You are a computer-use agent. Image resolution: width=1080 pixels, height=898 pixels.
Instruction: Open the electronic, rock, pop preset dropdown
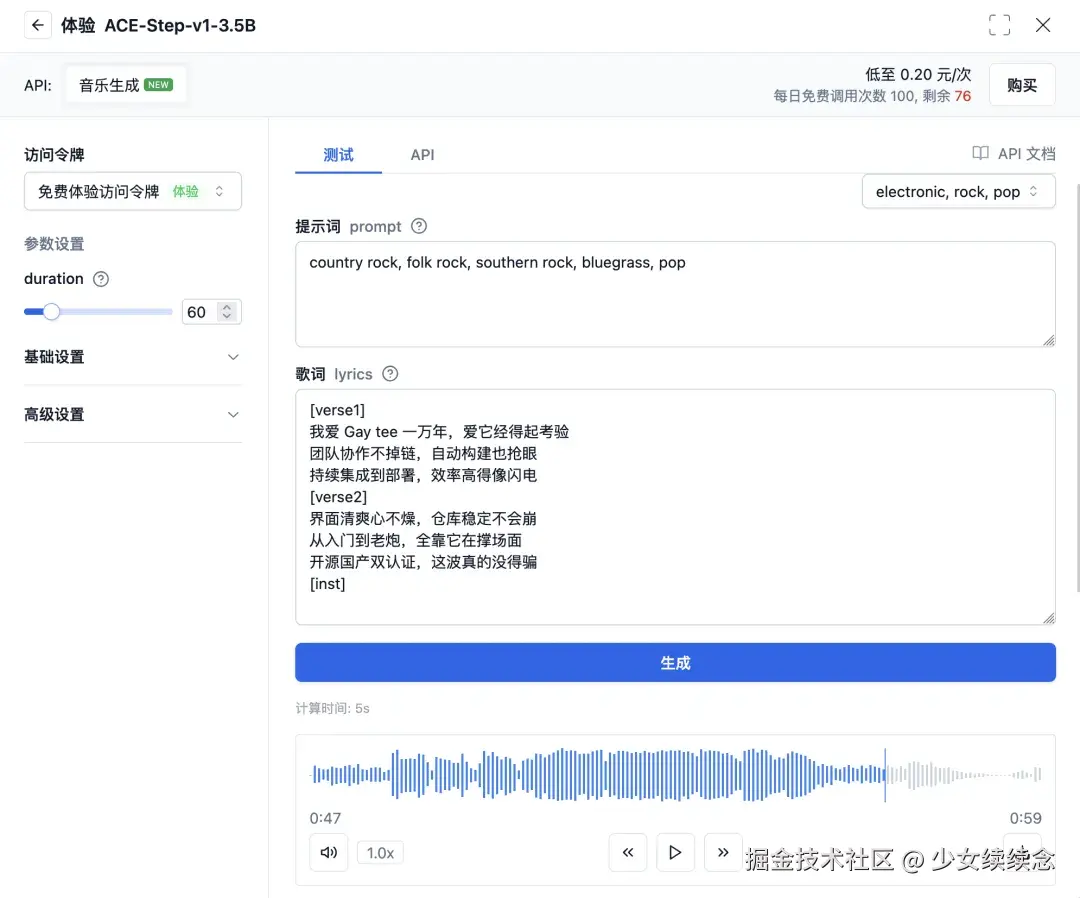click(x=958, y=191)
